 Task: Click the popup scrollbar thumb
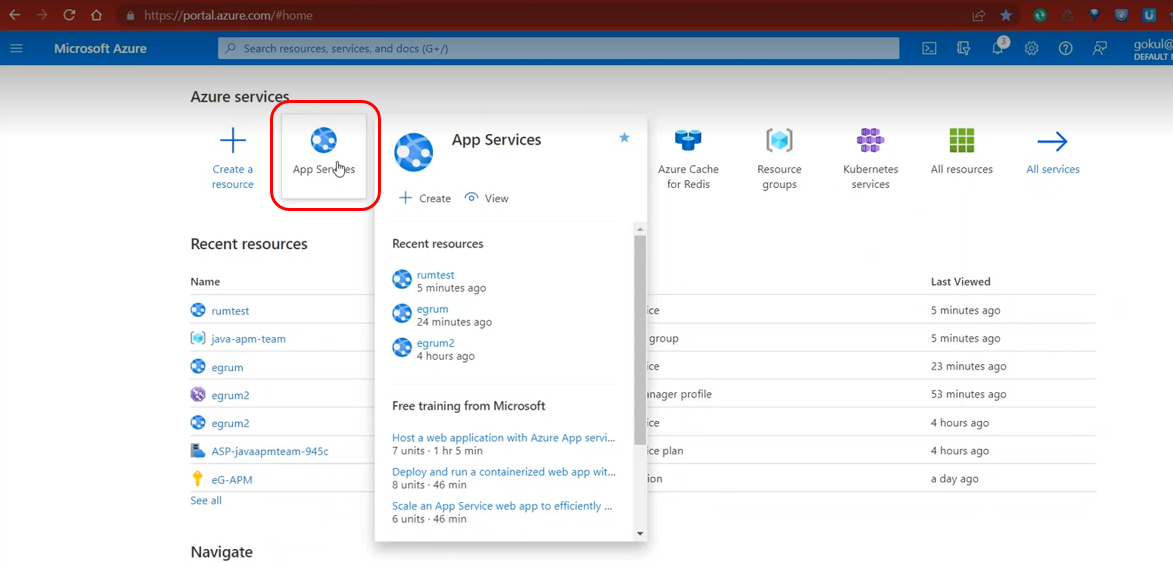[640, 339]
